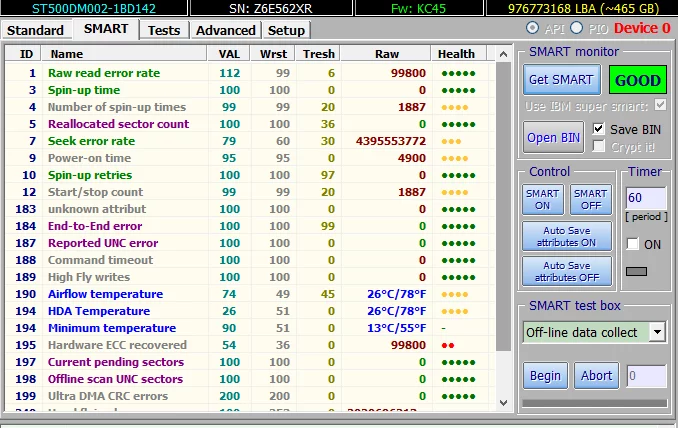Abort the SMART test
Image resolution: width=678 pixels, height=428 pixels.
(596, 376)
